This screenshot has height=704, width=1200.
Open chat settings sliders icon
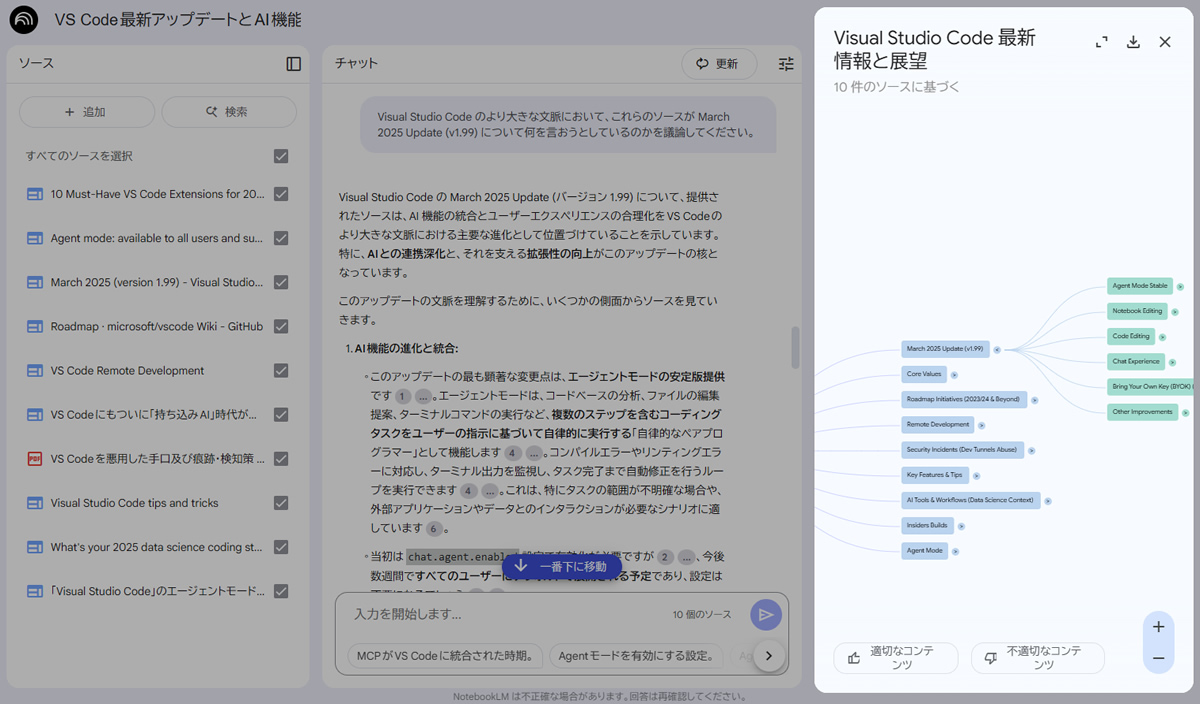pyautogui.click(x=786, y=64)
